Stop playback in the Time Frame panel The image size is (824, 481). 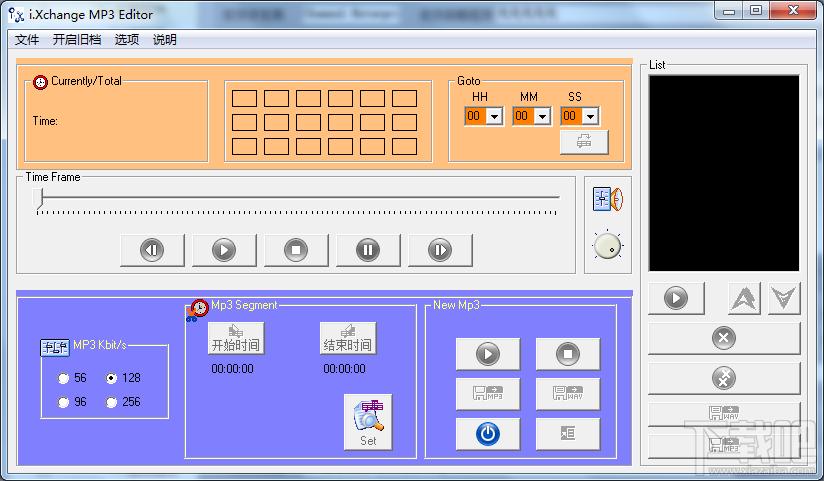(296, 250)
